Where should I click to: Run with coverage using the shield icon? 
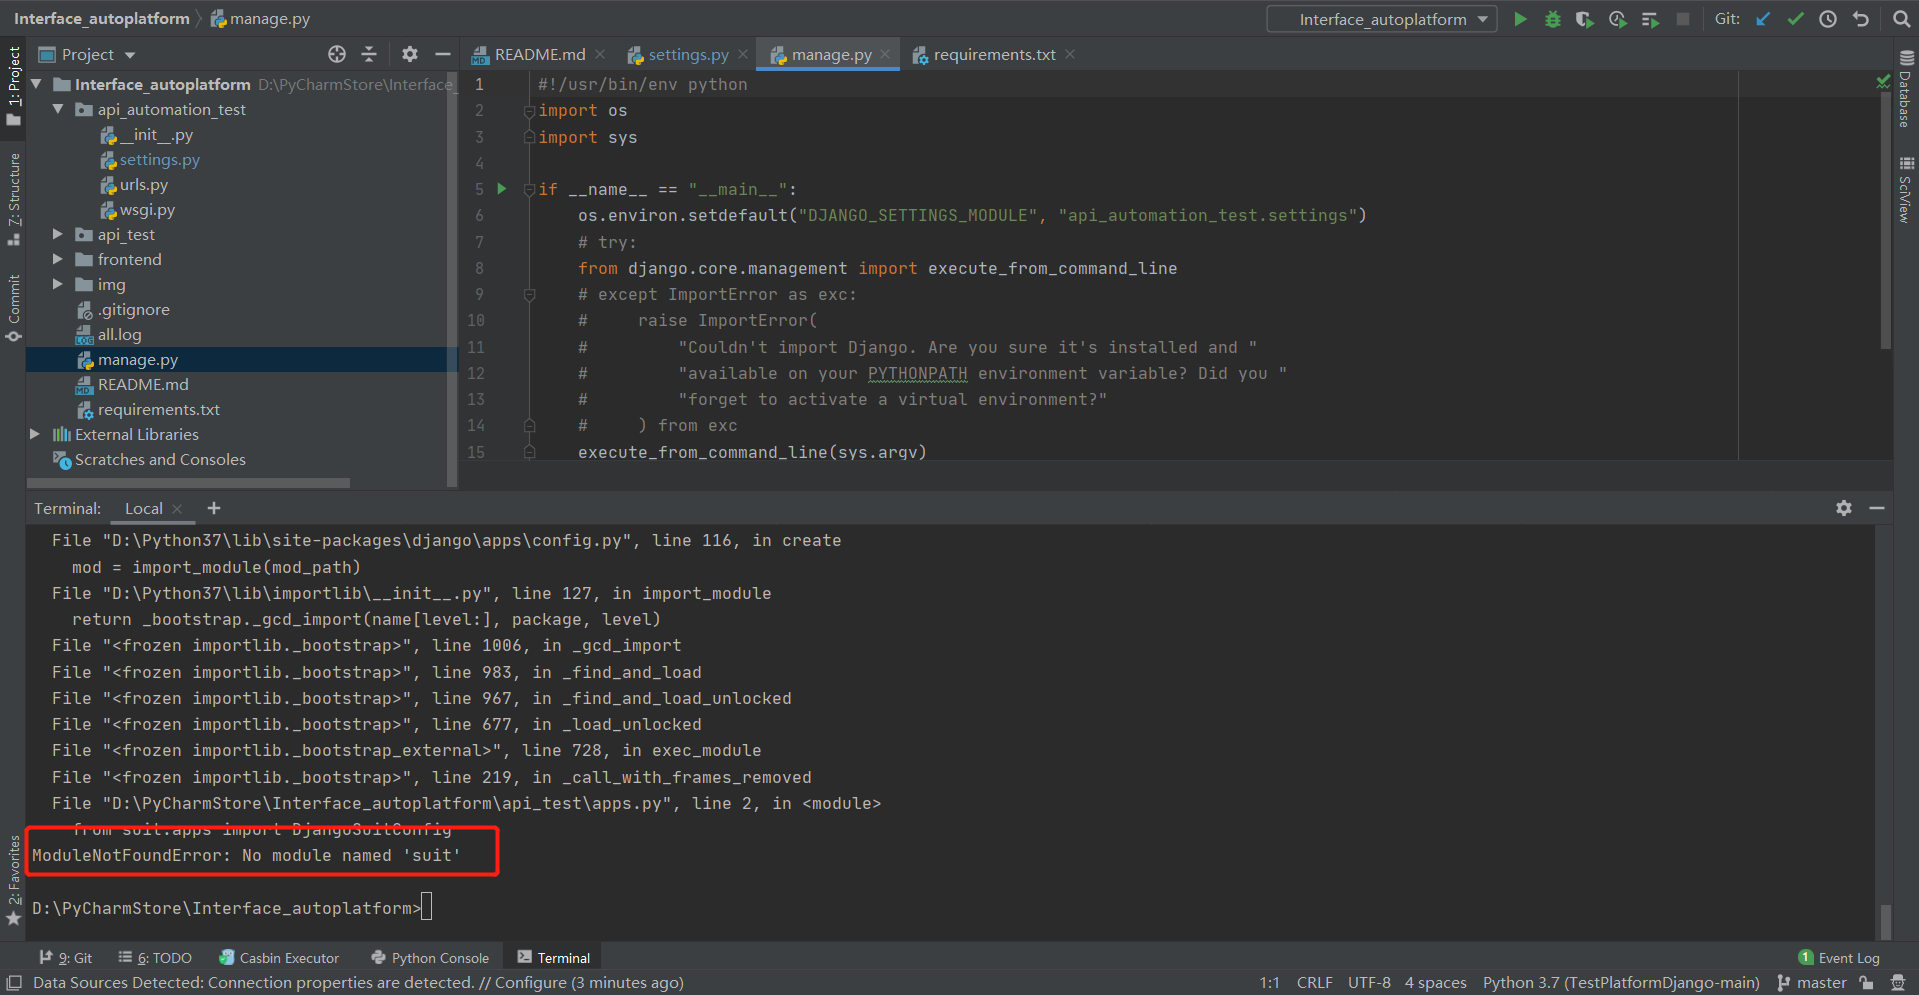click(x=1583, y=18)
